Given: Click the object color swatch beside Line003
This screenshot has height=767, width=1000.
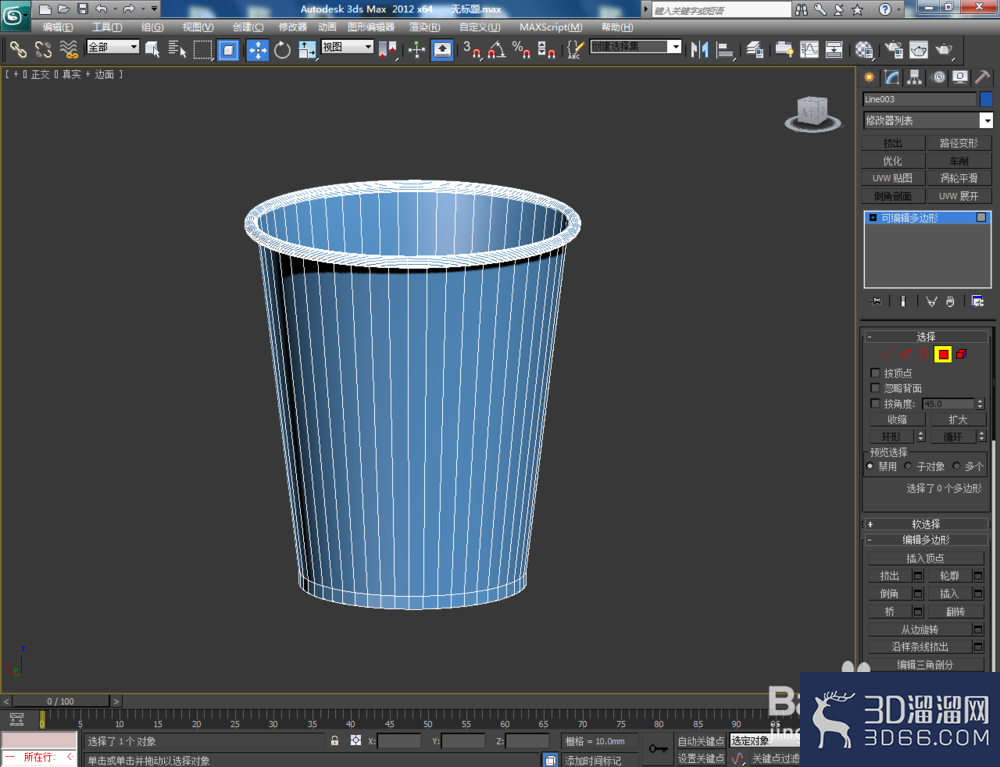Looking at the screenshot, I should (x=986, y=99).
